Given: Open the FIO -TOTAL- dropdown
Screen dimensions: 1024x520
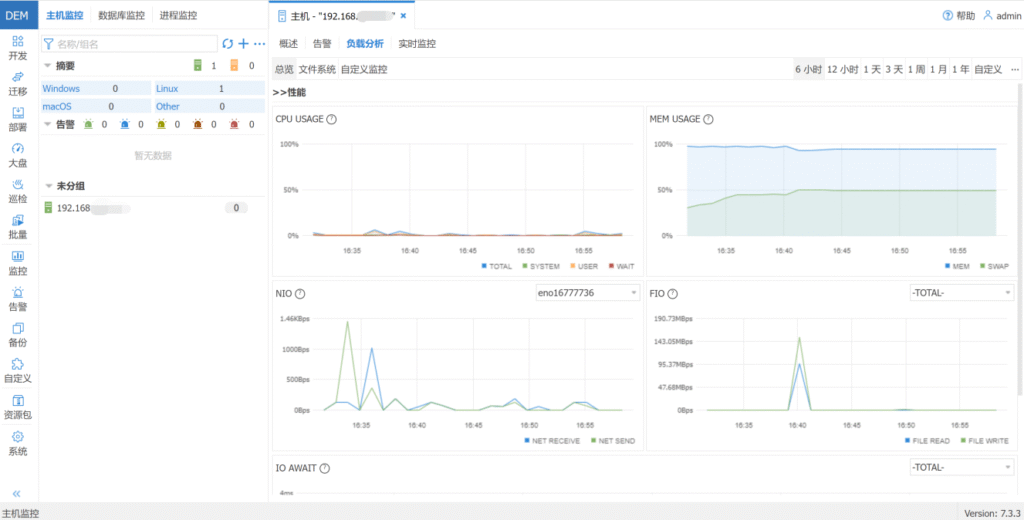Looking at the screenshot, I should click(x=961, y=293).
